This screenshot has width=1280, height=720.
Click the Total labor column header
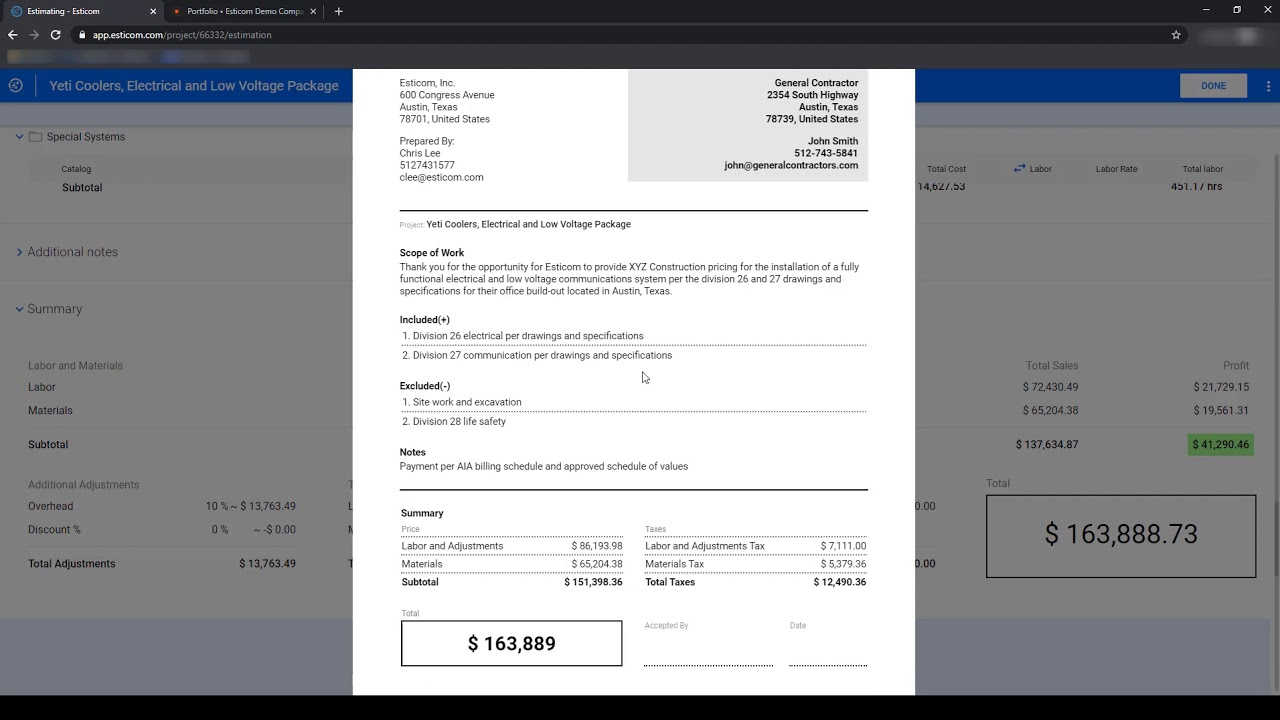1203,169
